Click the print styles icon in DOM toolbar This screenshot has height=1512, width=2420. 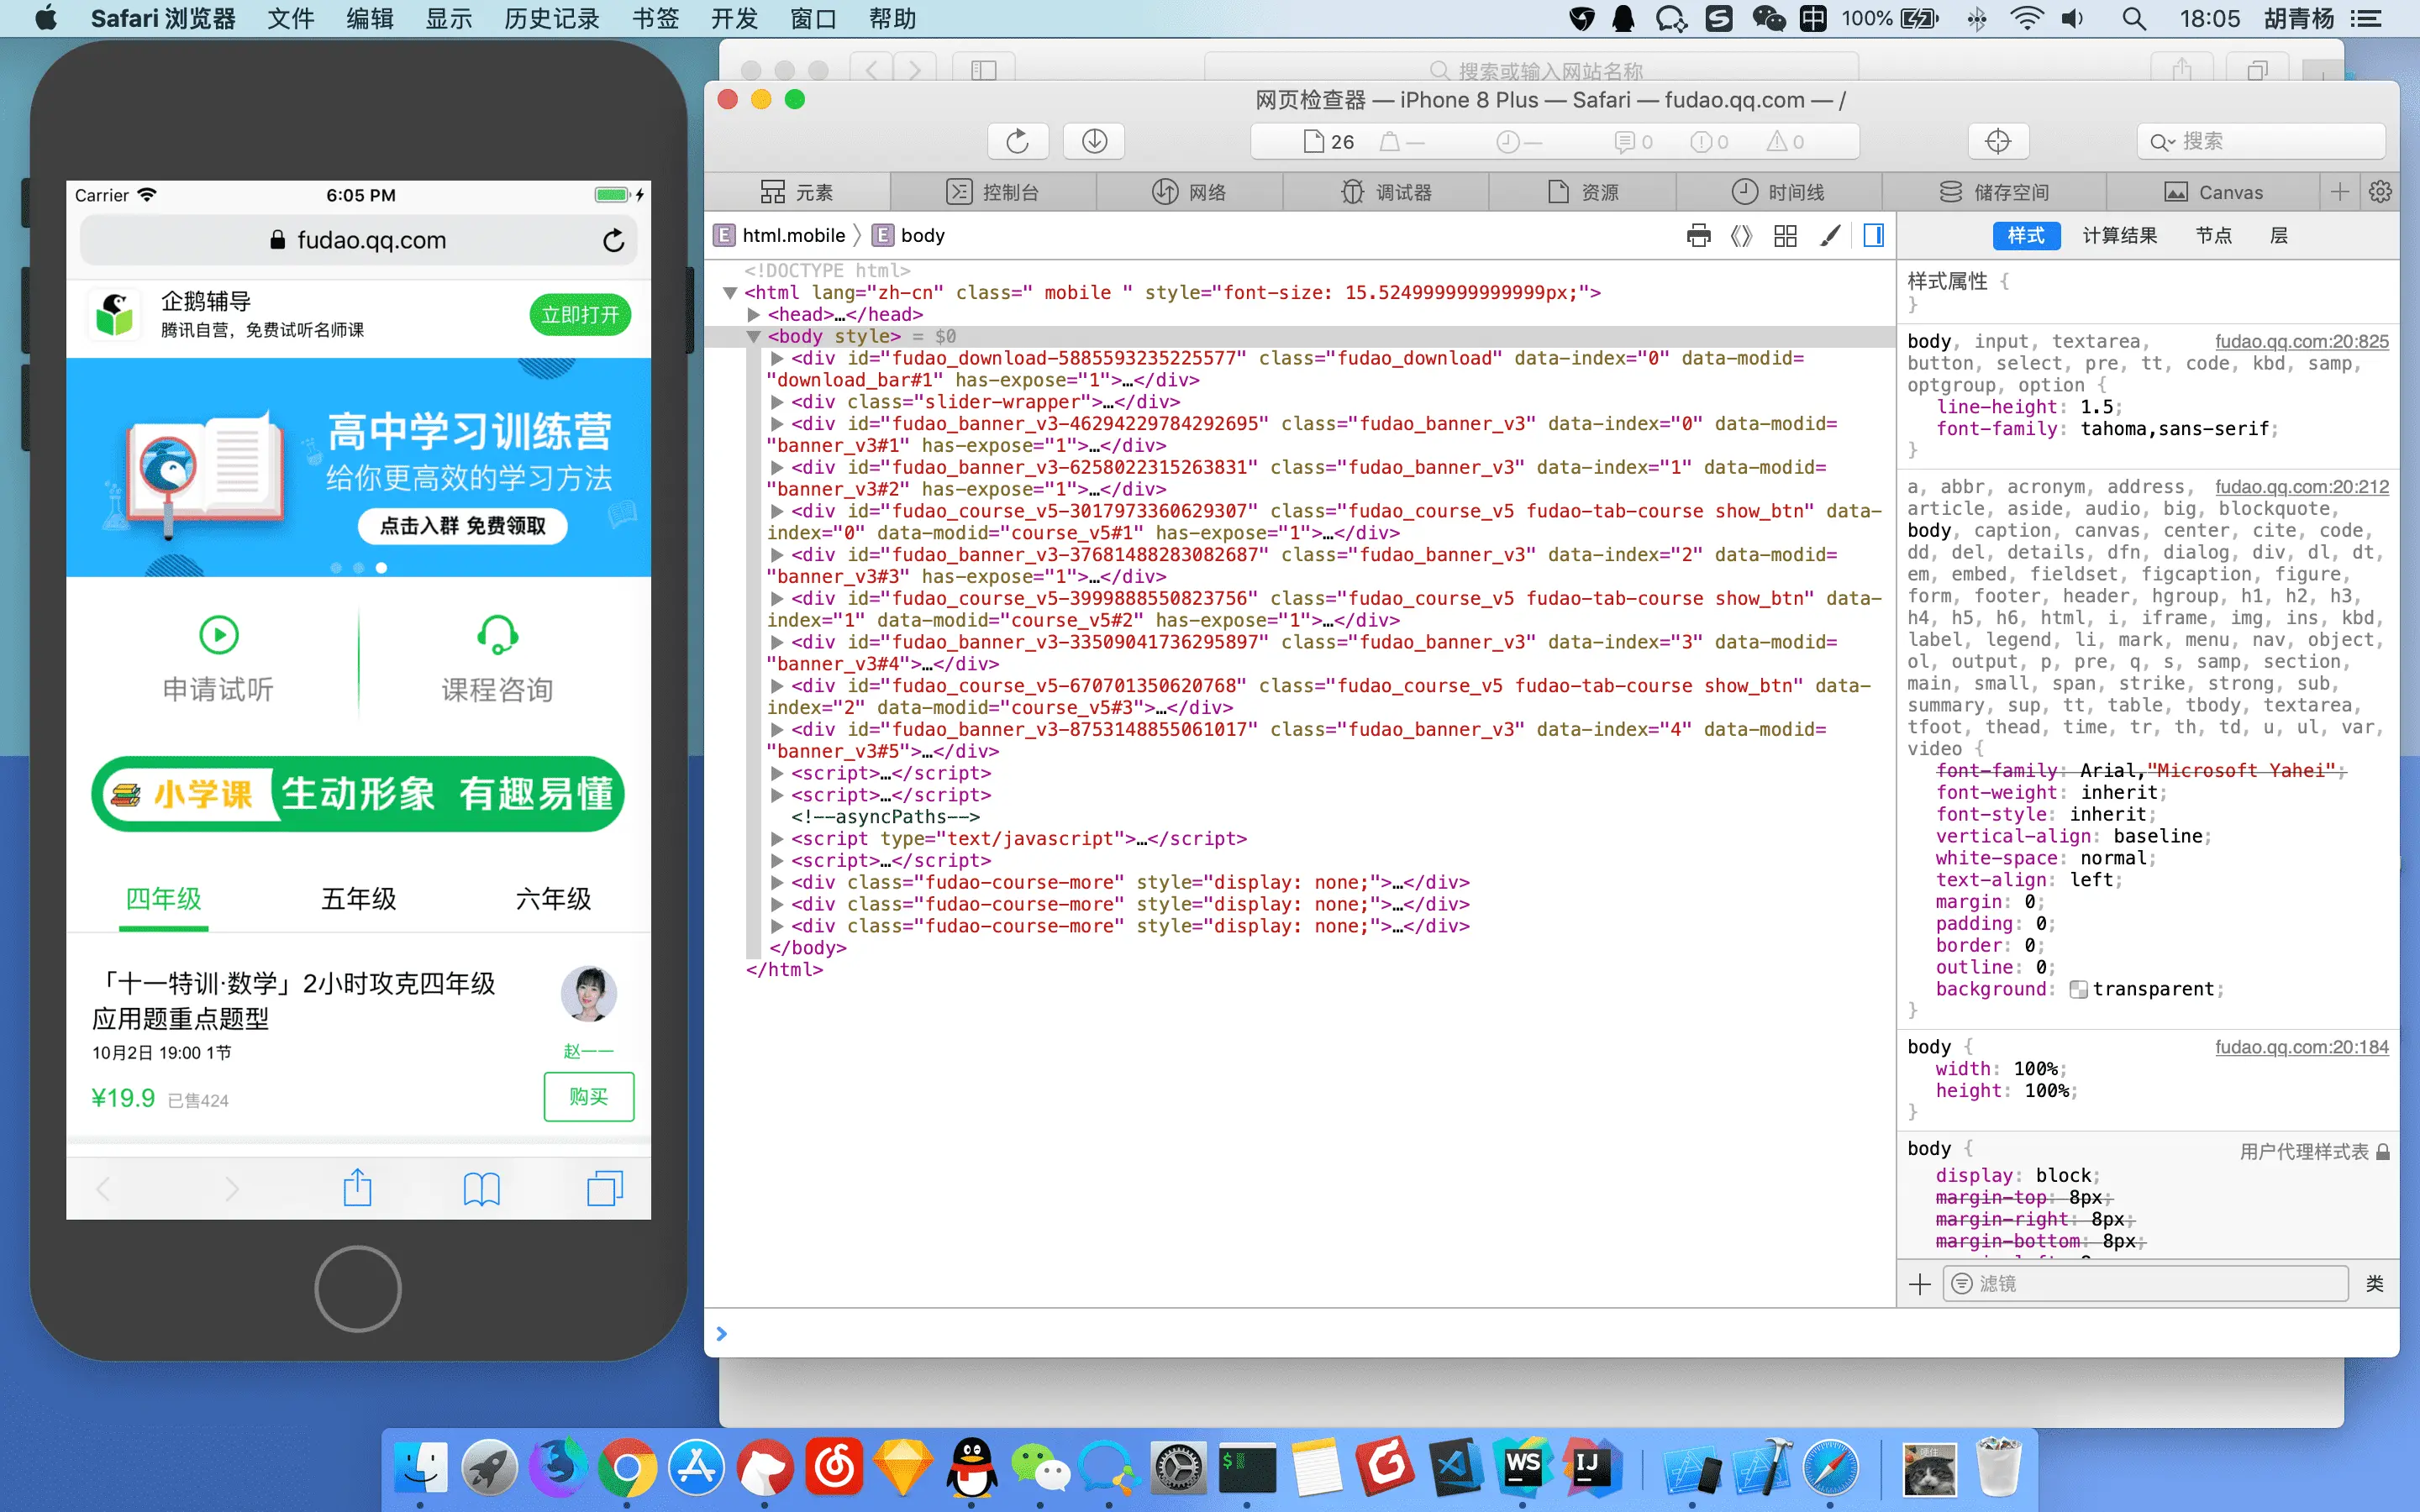pyautogui.click(x=1698, y=235)
